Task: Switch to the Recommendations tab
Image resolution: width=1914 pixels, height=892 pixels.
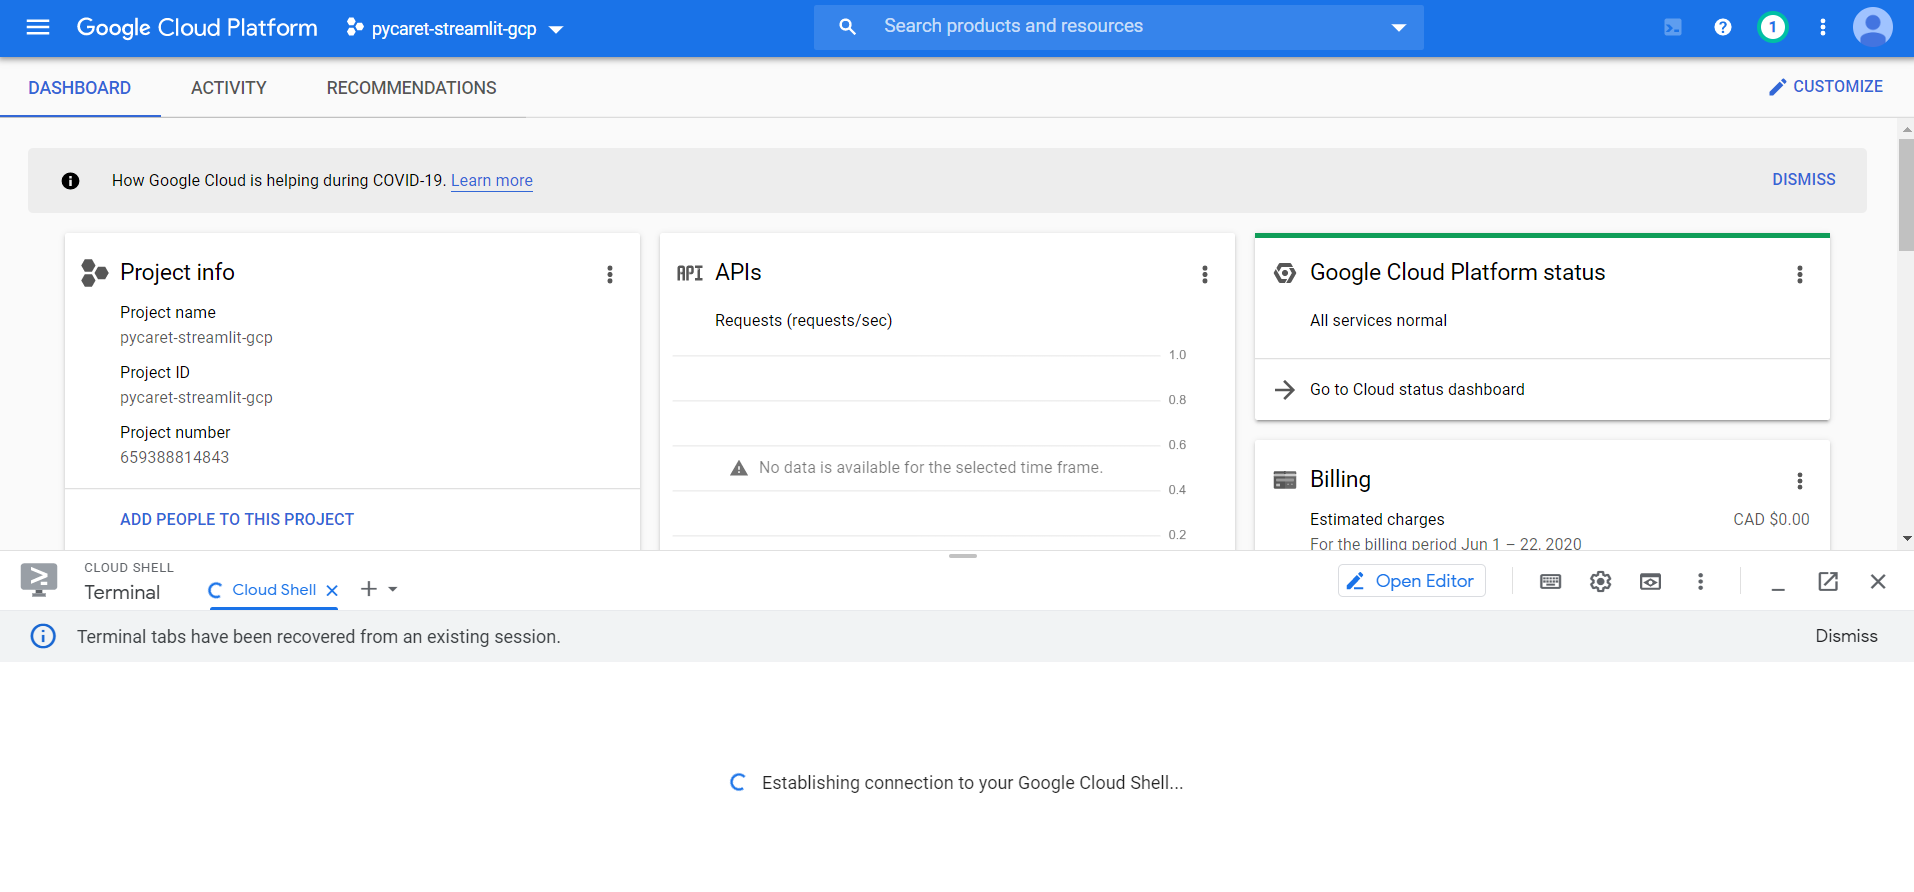Action: coord(411,88)
